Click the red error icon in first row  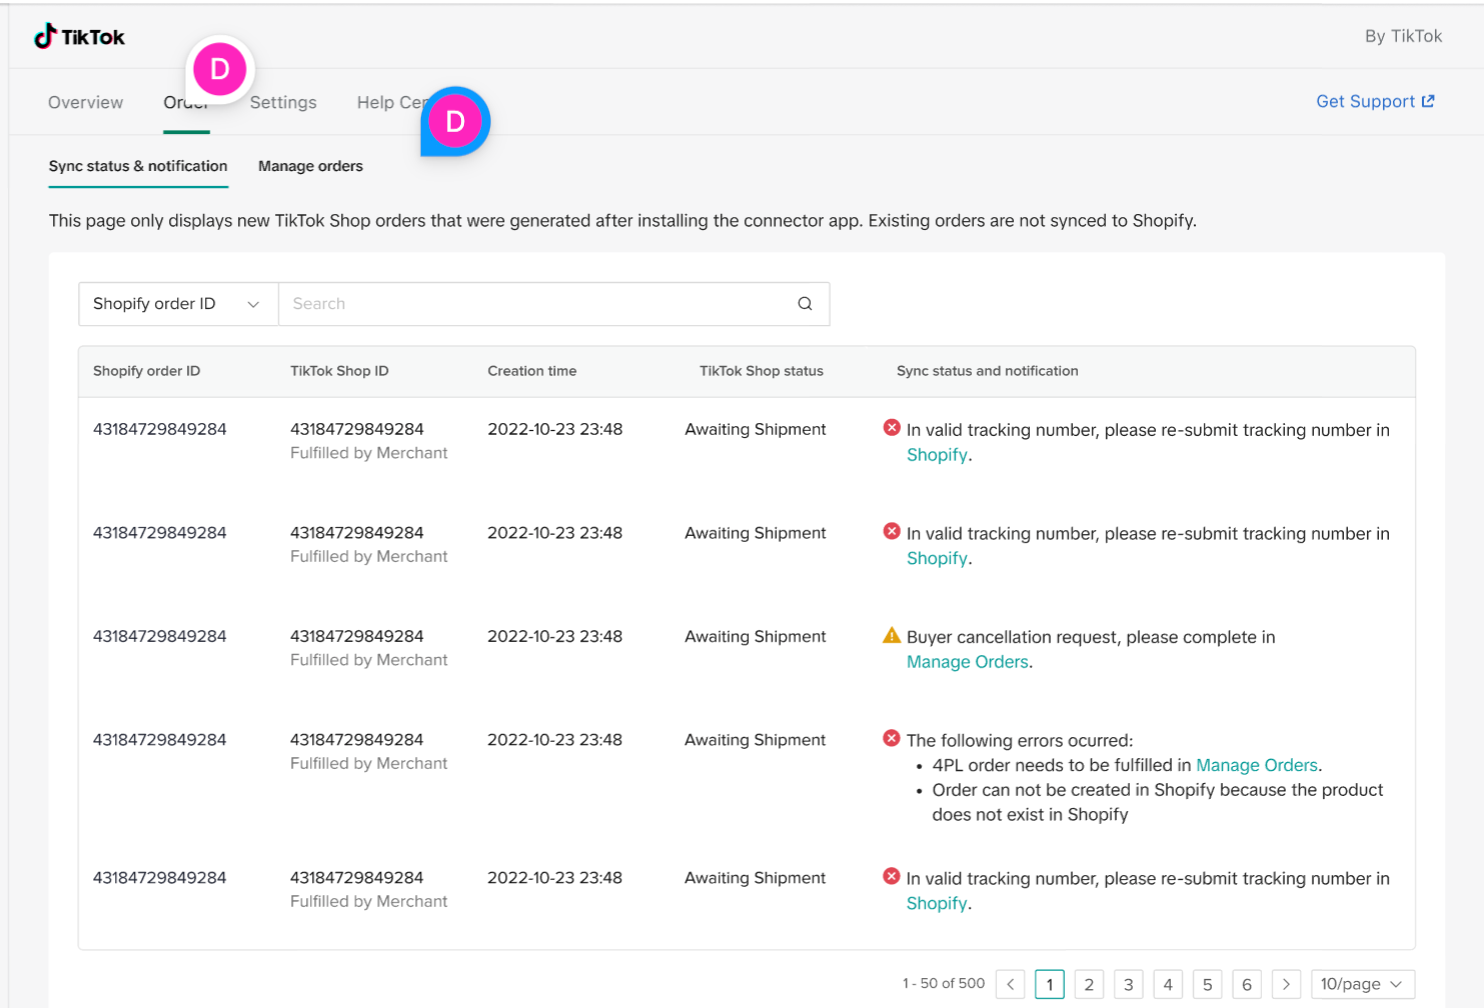(x=891, y=428)
